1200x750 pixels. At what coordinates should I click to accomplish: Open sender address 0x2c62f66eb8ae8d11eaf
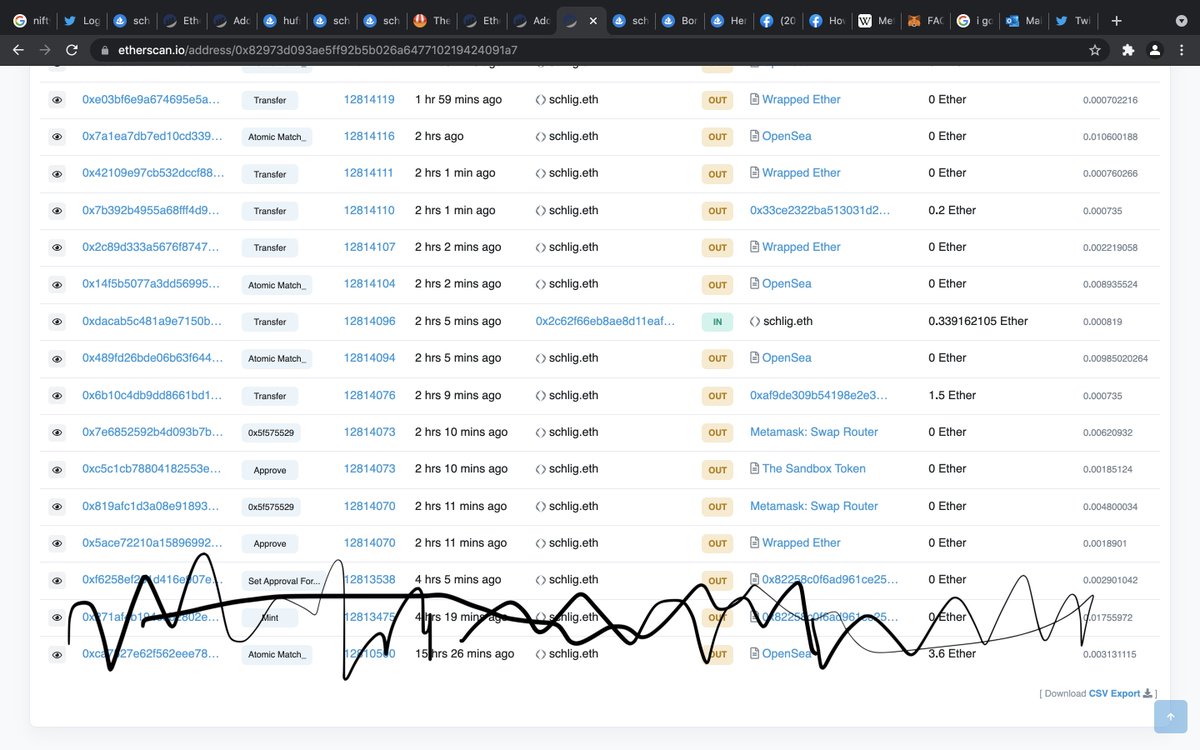[606, 322]
